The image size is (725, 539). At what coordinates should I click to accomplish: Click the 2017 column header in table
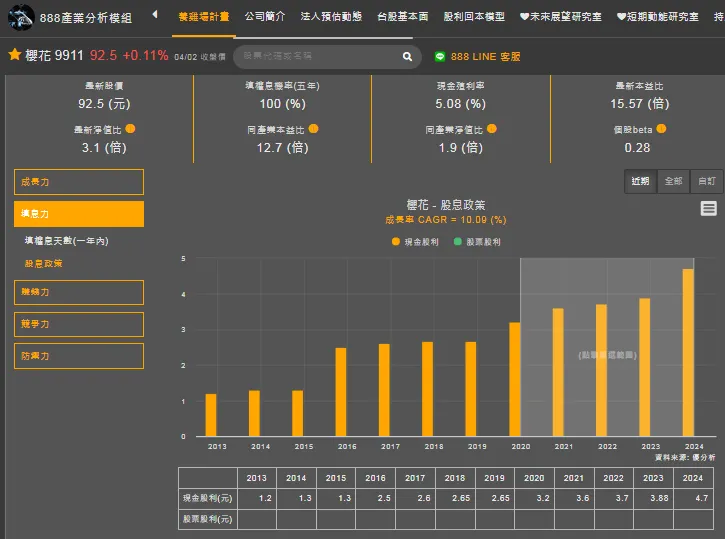tap(415, 478)
